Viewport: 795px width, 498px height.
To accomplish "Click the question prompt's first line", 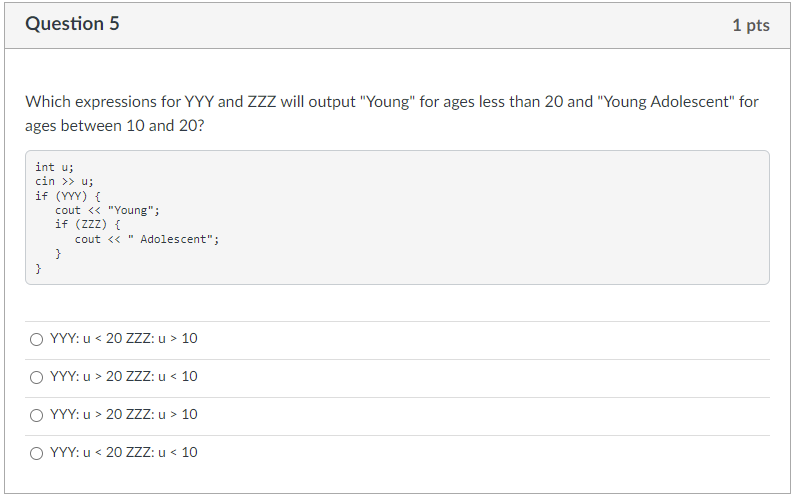I will point(392,102).
